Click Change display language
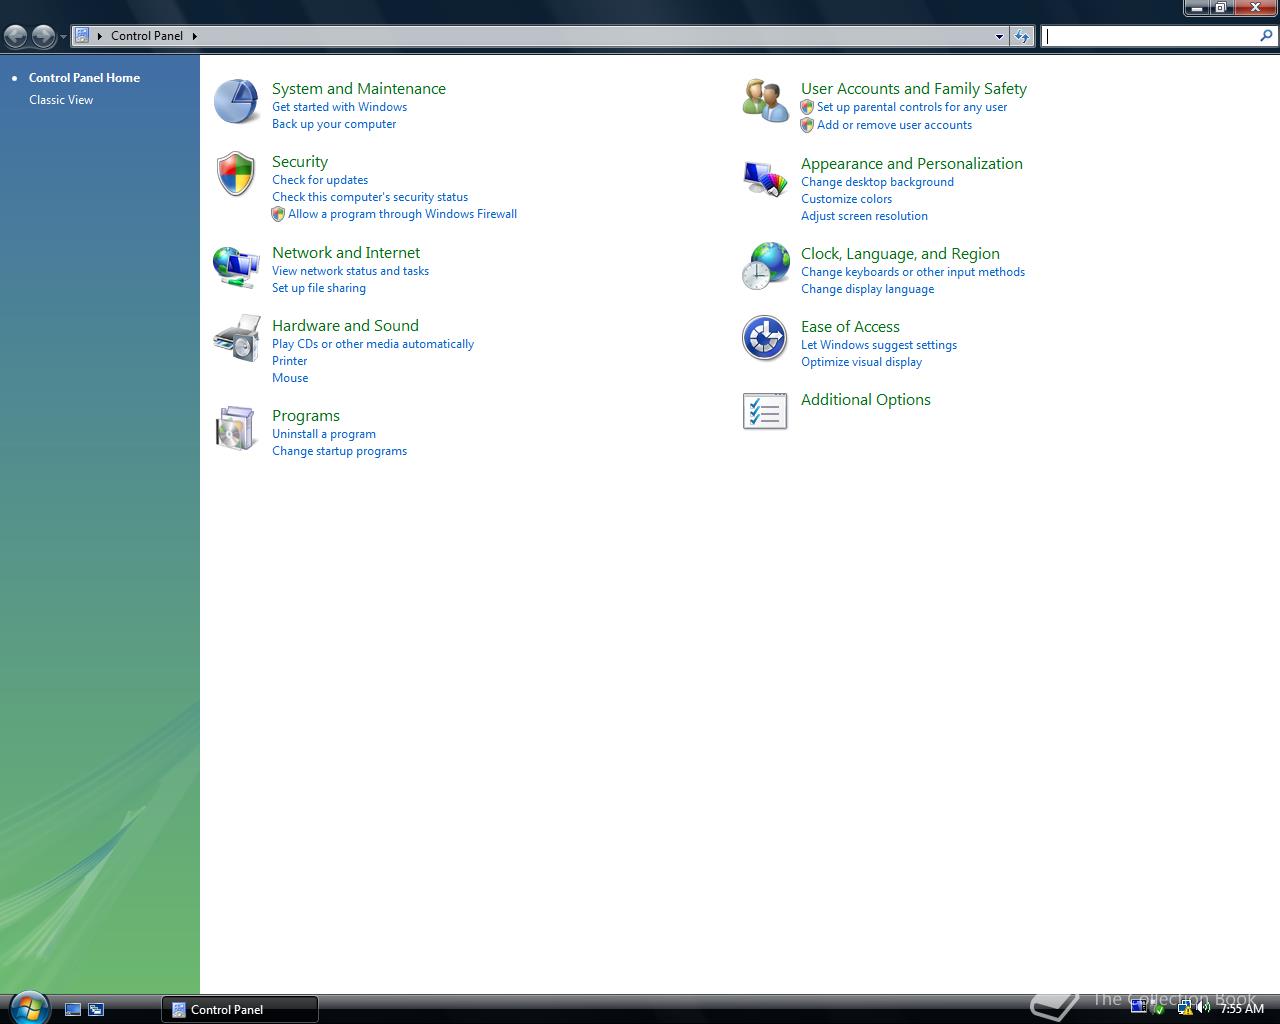Viewport: 1280px width, 1024px height. 867,289
